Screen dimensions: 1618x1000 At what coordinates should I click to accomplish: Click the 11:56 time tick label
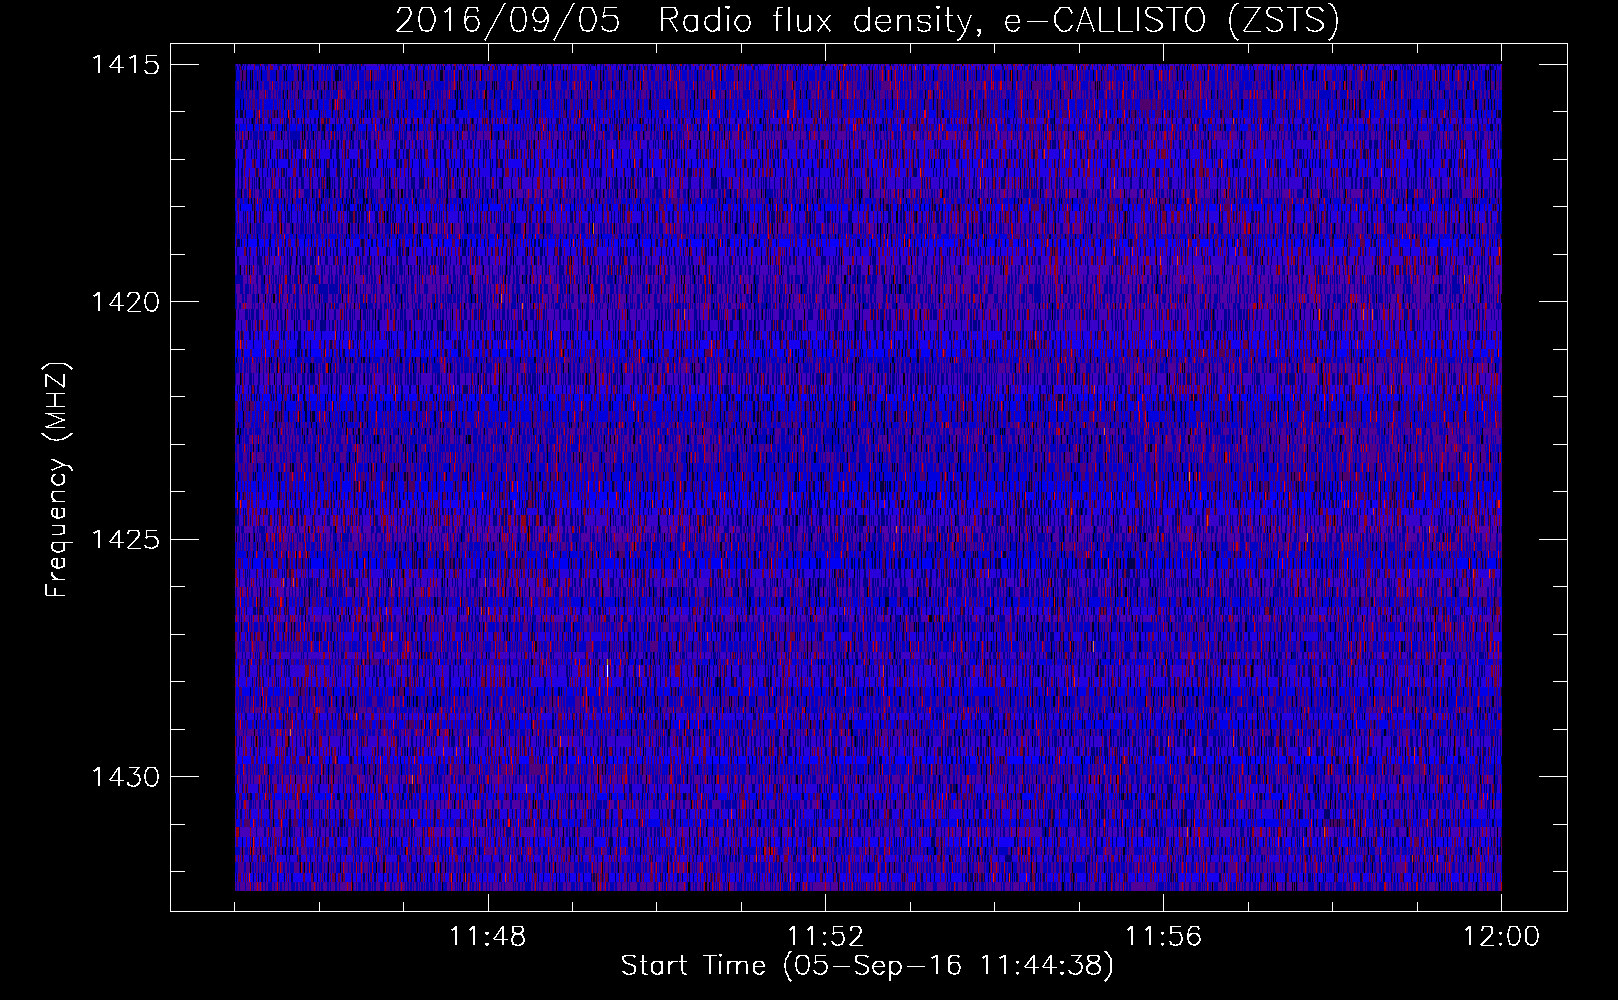[1164, 937]
